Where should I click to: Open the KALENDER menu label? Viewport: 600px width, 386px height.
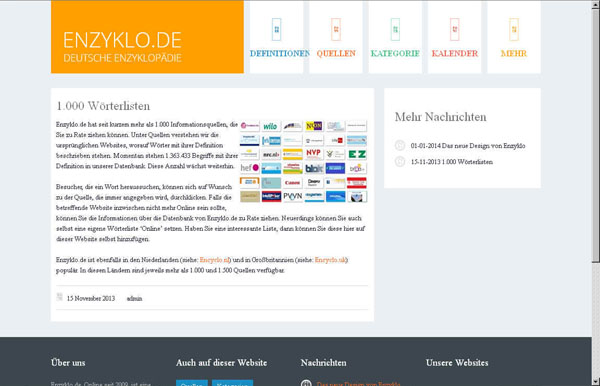tap(455, 54)
